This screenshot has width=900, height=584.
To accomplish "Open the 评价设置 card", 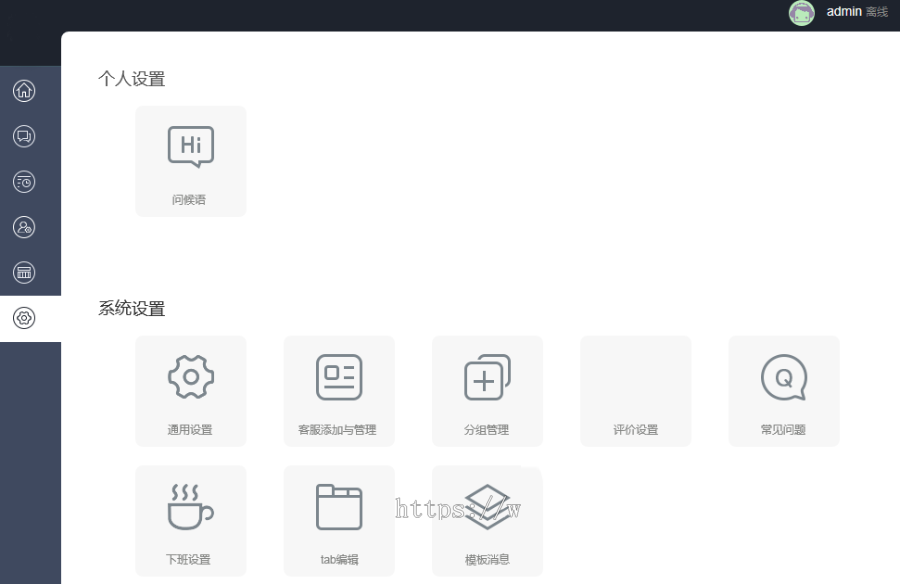I will pos(635,391).
